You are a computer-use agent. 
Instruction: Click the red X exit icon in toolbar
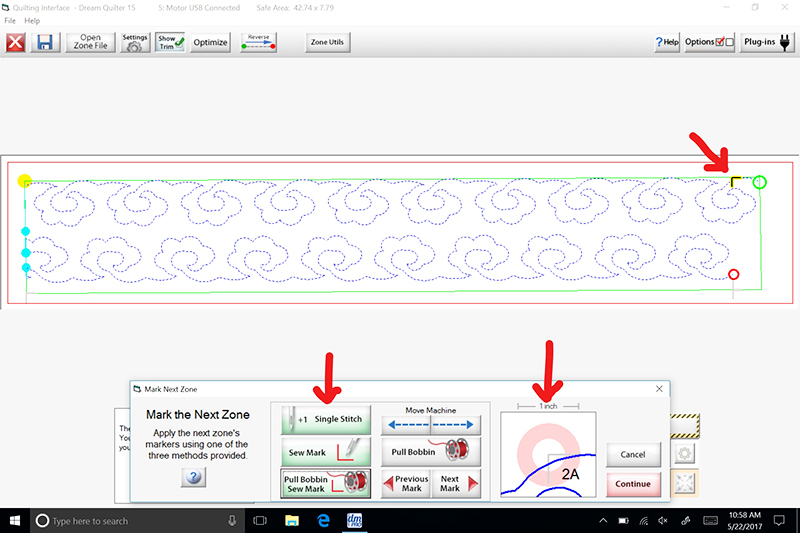(x=16, y=42)
